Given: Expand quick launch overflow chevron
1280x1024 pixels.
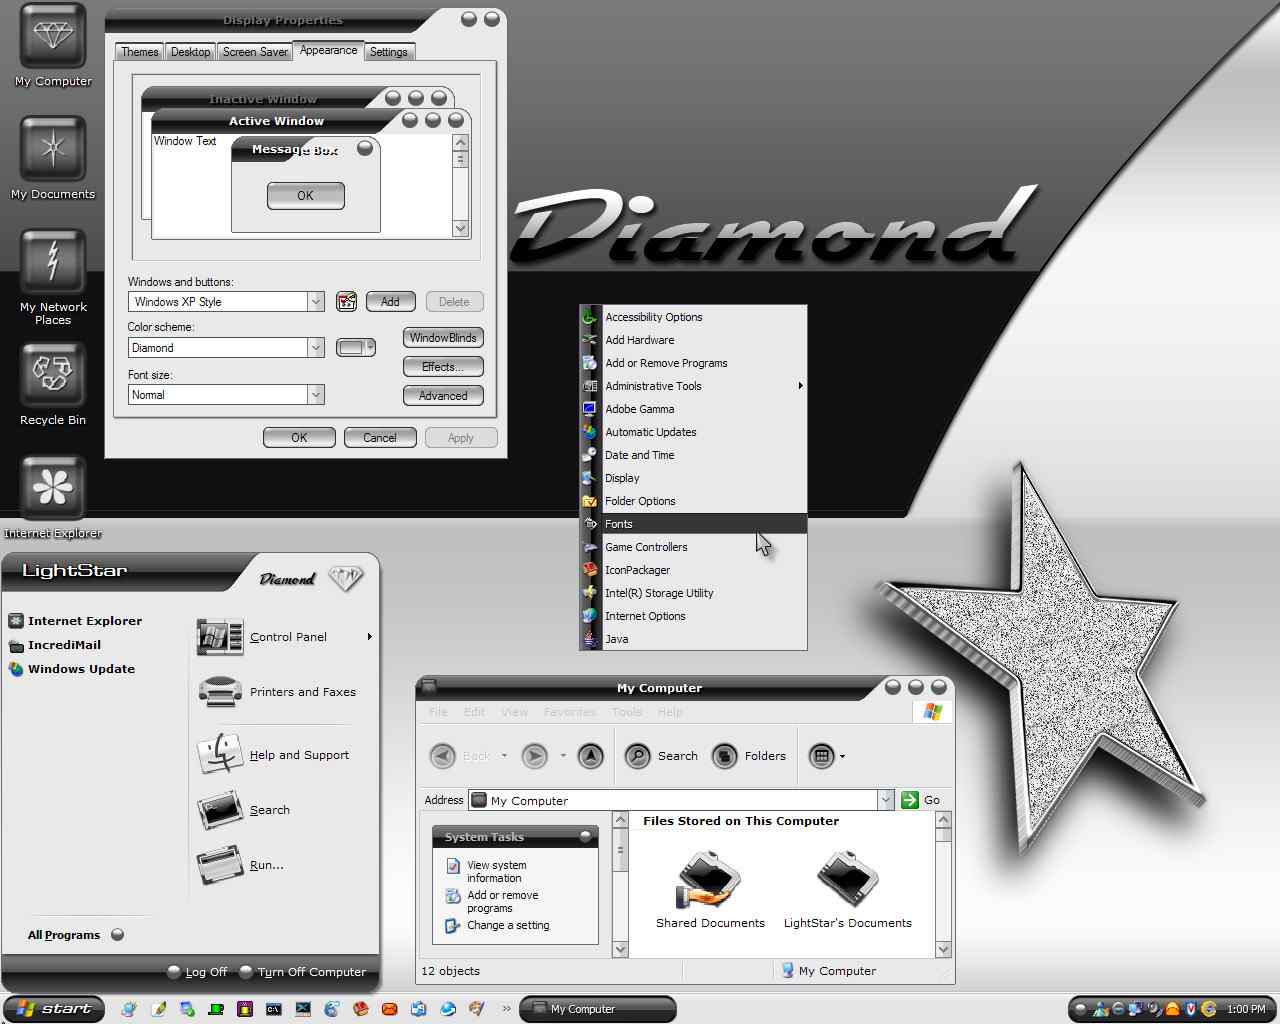Looking at the screenshot, I should [506, 1009].
